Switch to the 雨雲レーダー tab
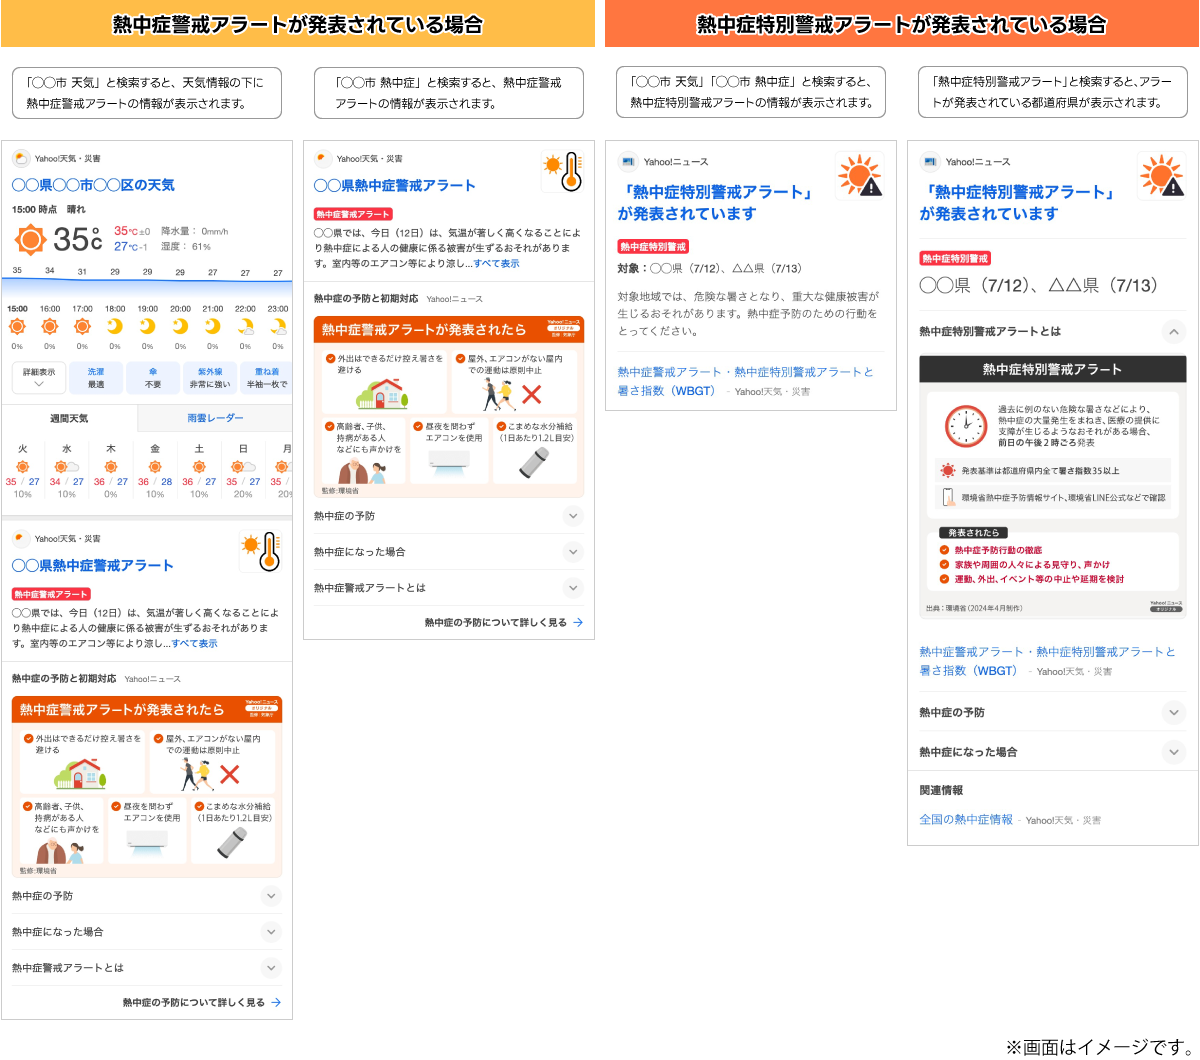The image size is (1200, 1060). tap(215, 418)
